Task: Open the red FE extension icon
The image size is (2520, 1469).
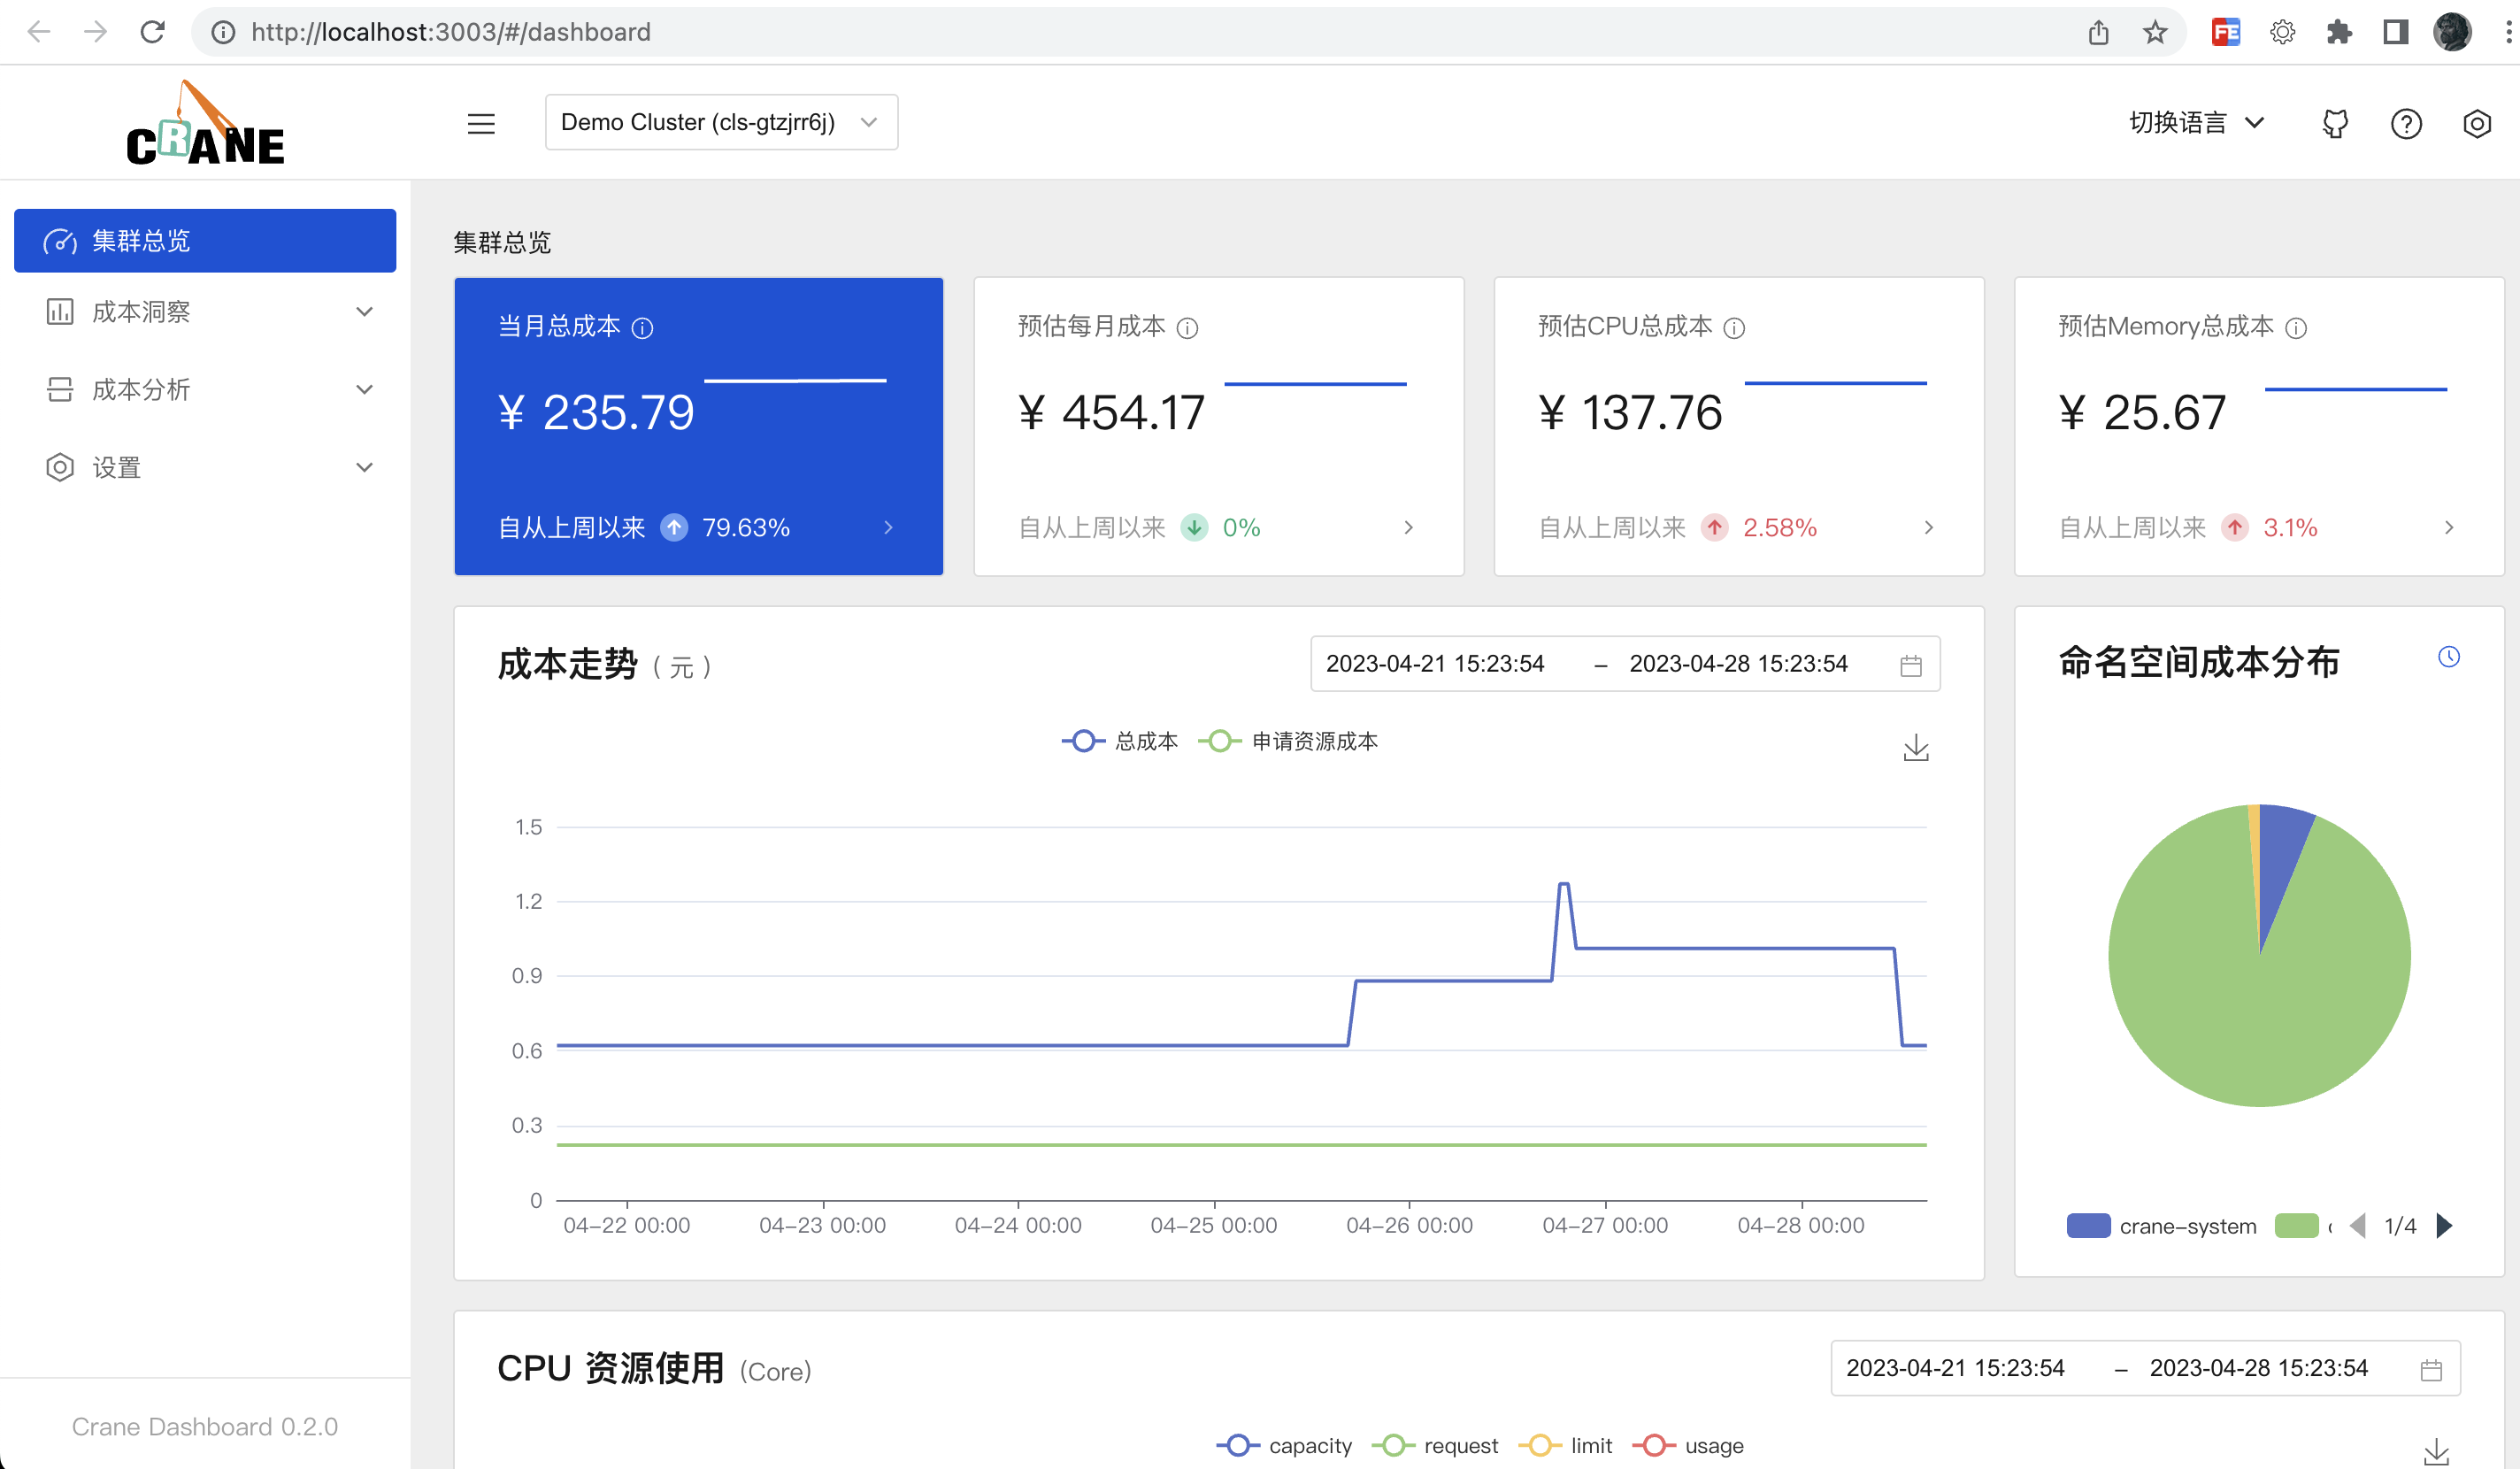Action: point(2225,32)
